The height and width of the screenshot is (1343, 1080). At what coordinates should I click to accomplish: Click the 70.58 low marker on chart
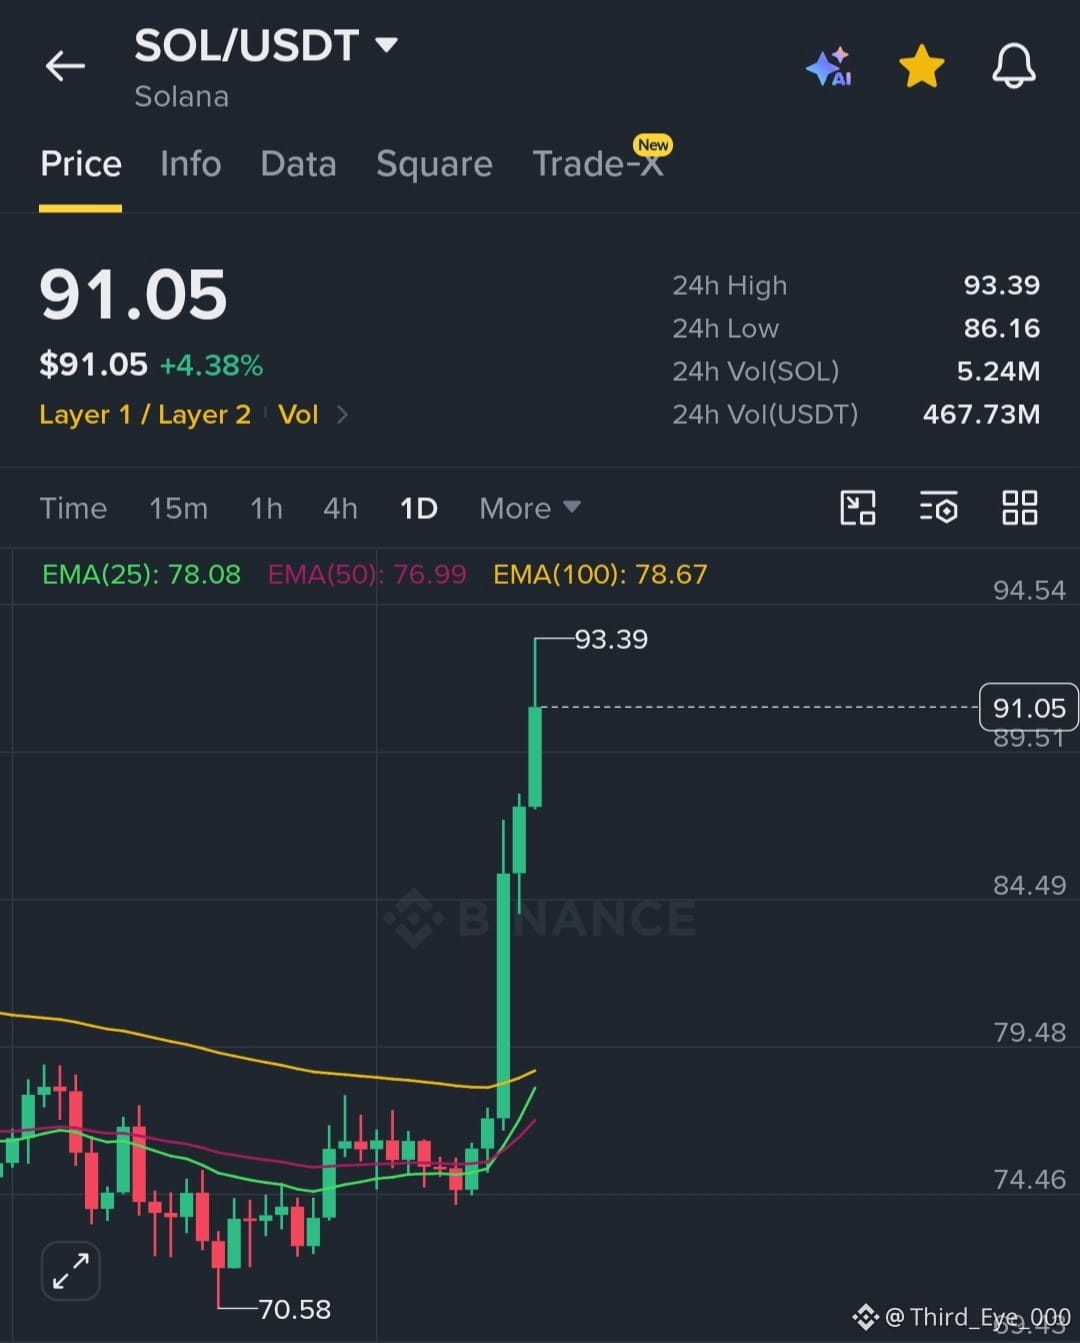click(x=294, y=1309)
